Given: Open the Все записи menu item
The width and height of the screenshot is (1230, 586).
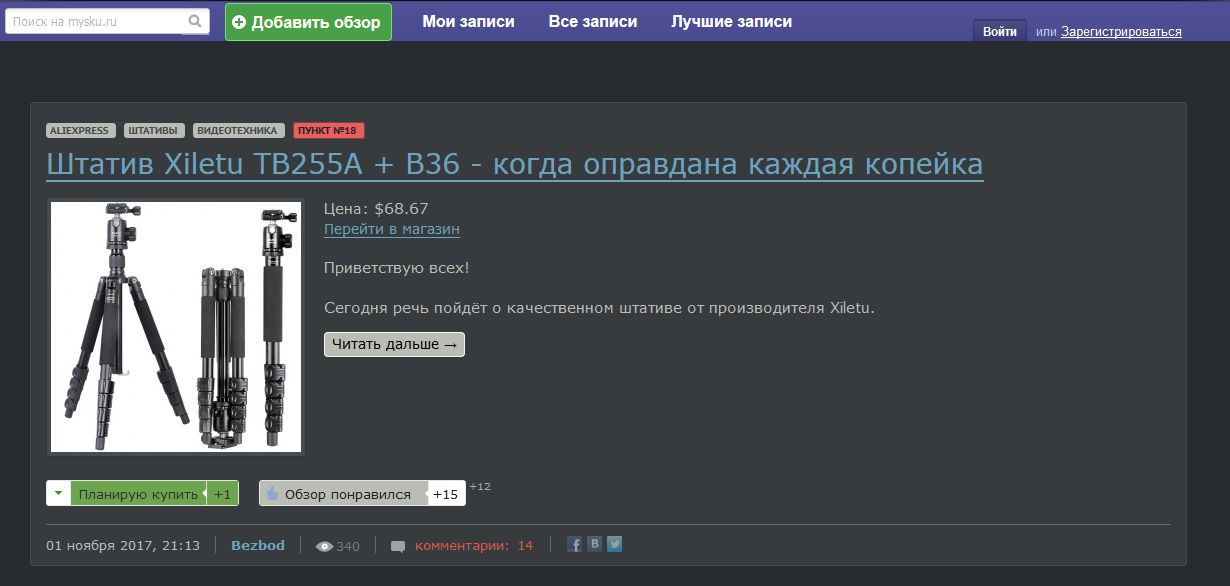Looking at the screenshot, I should pos(593,21).
